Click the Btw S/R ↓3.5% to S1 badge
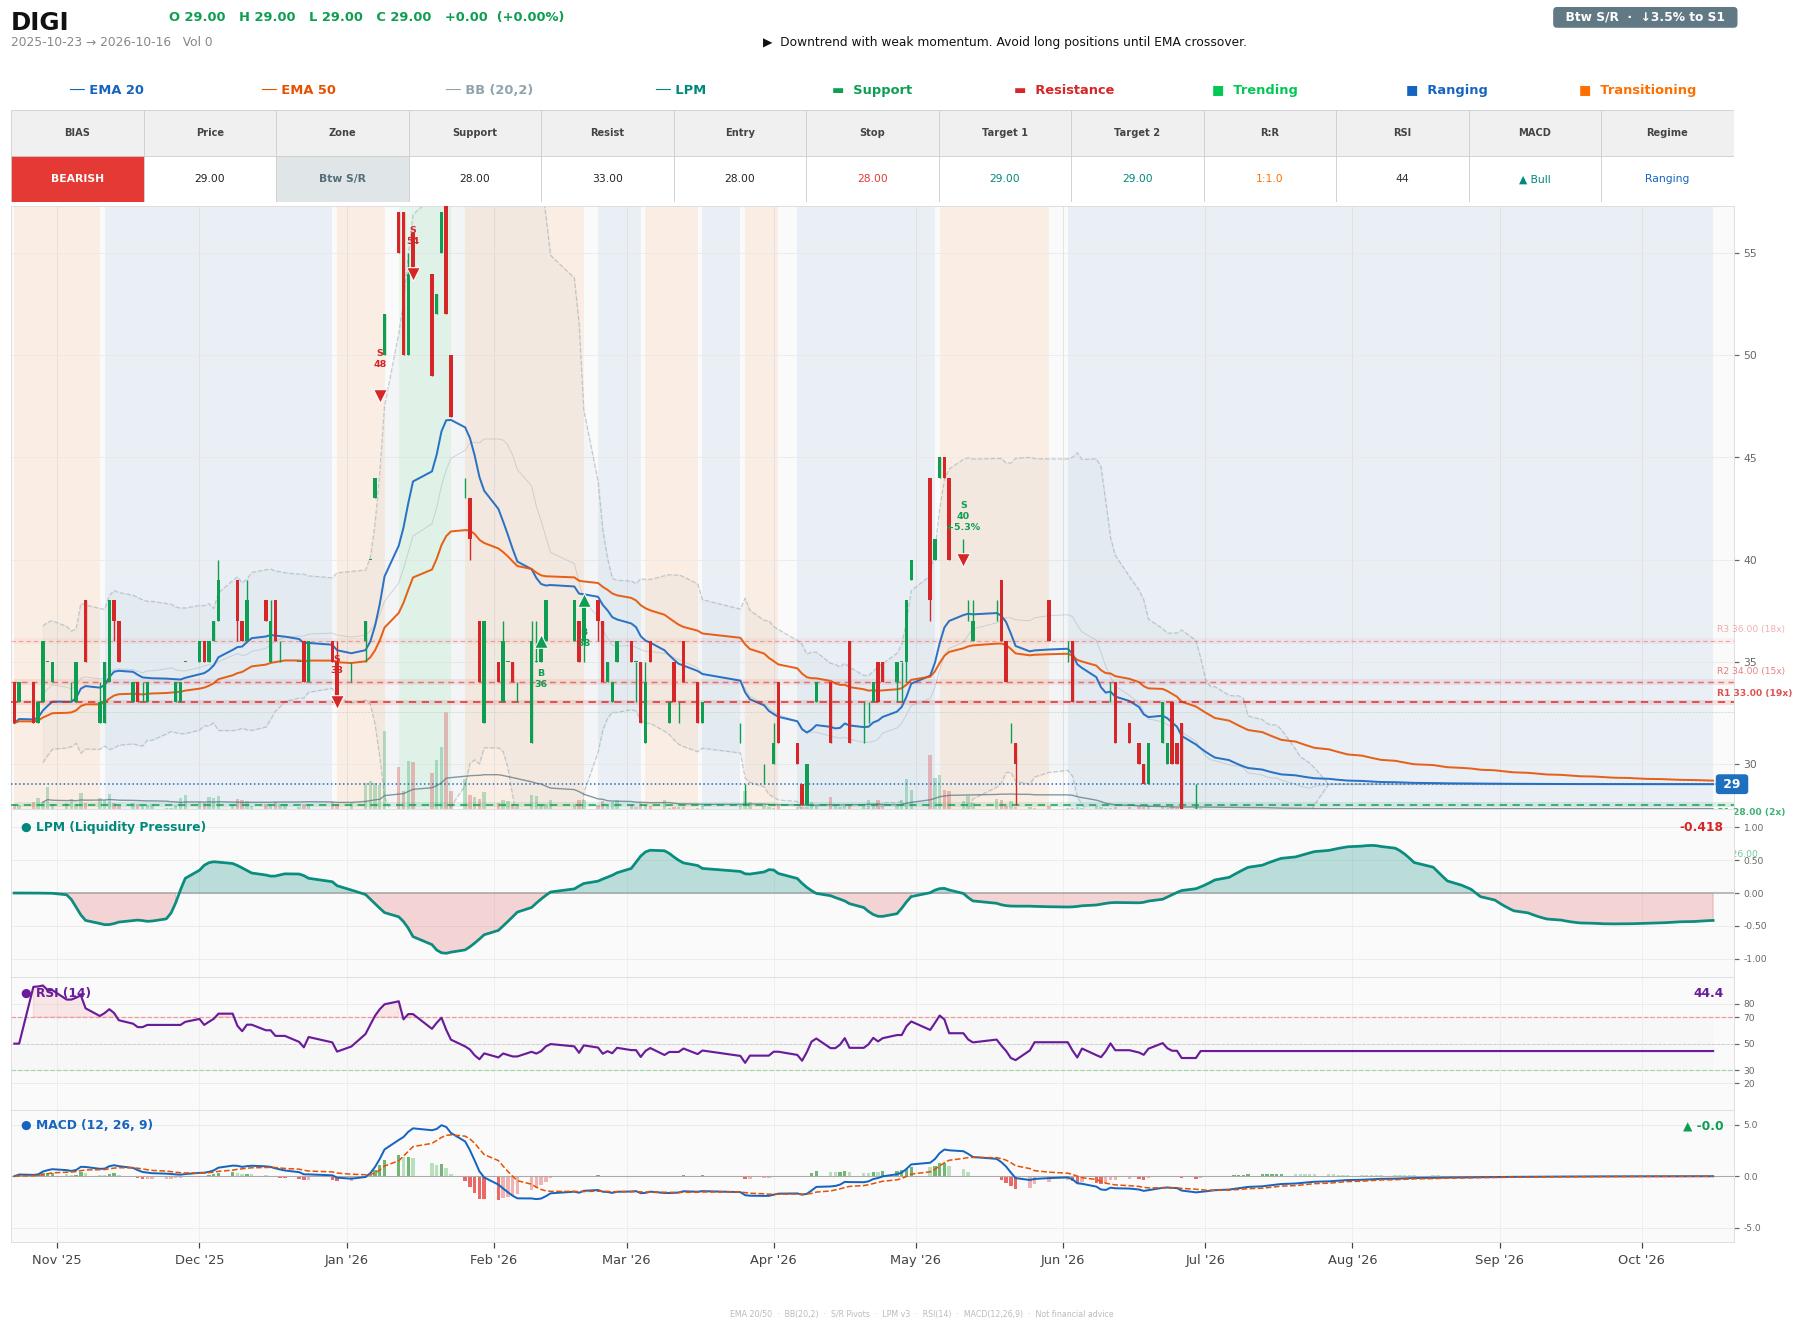1803x1330 pixels. click(1645, 17)
